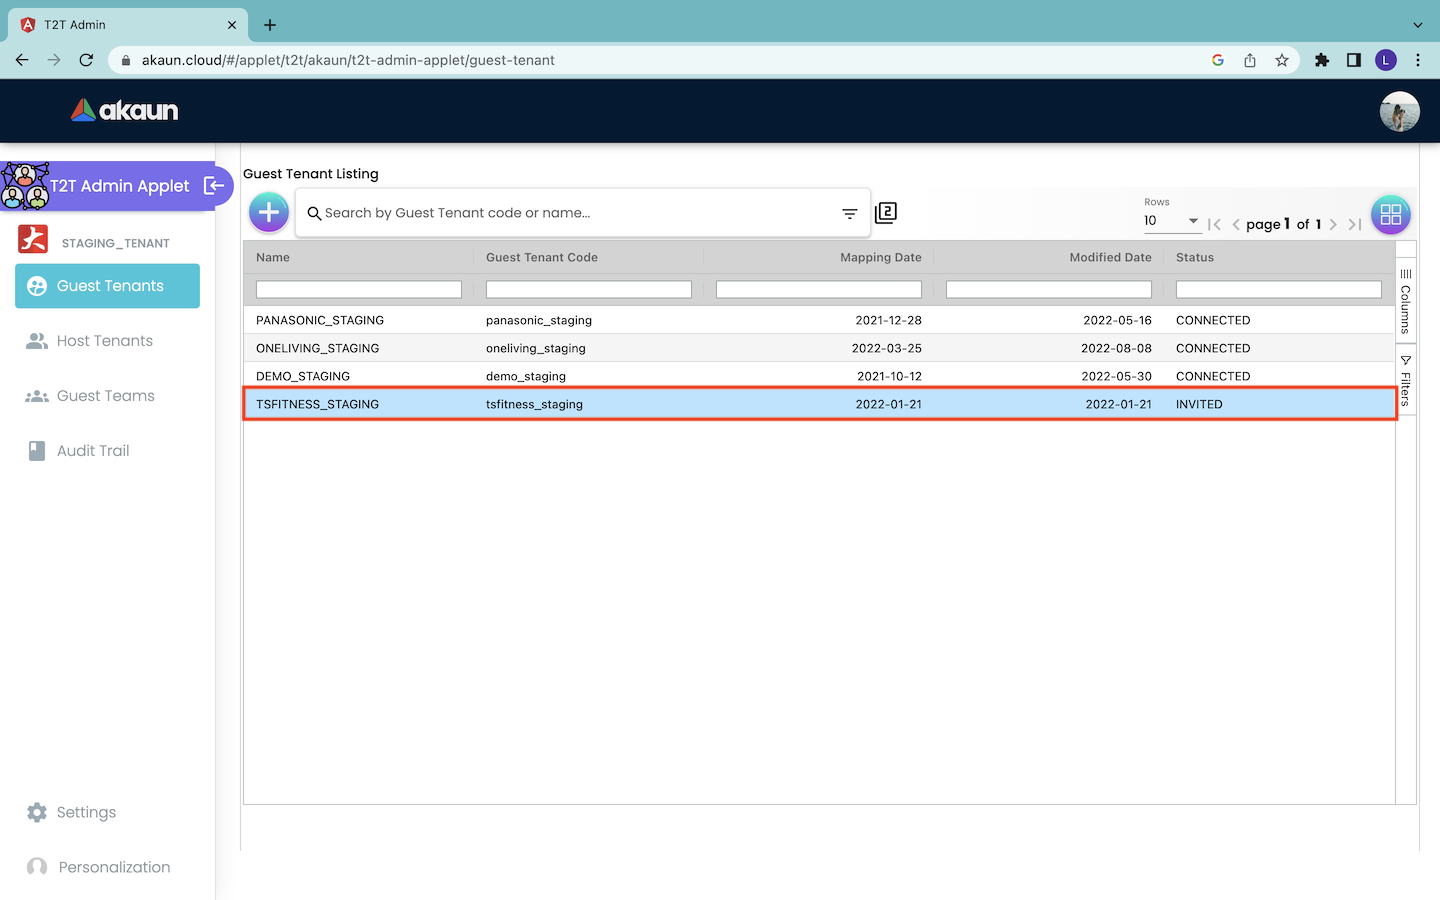This screenshot has width=1440, height=900.
Task: Open the advanced search filter icon
Action: pyautogui.click(x=849, y=213)
